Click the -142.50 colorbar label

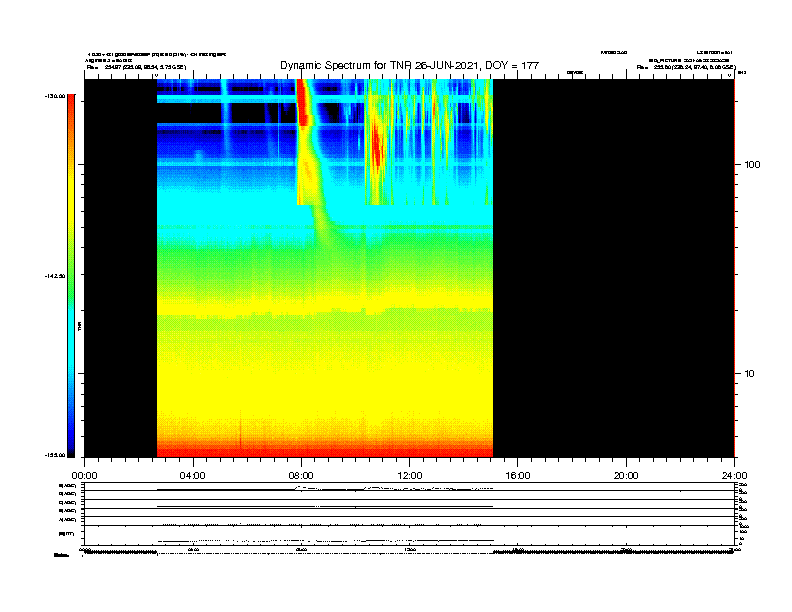coord(55,276)
